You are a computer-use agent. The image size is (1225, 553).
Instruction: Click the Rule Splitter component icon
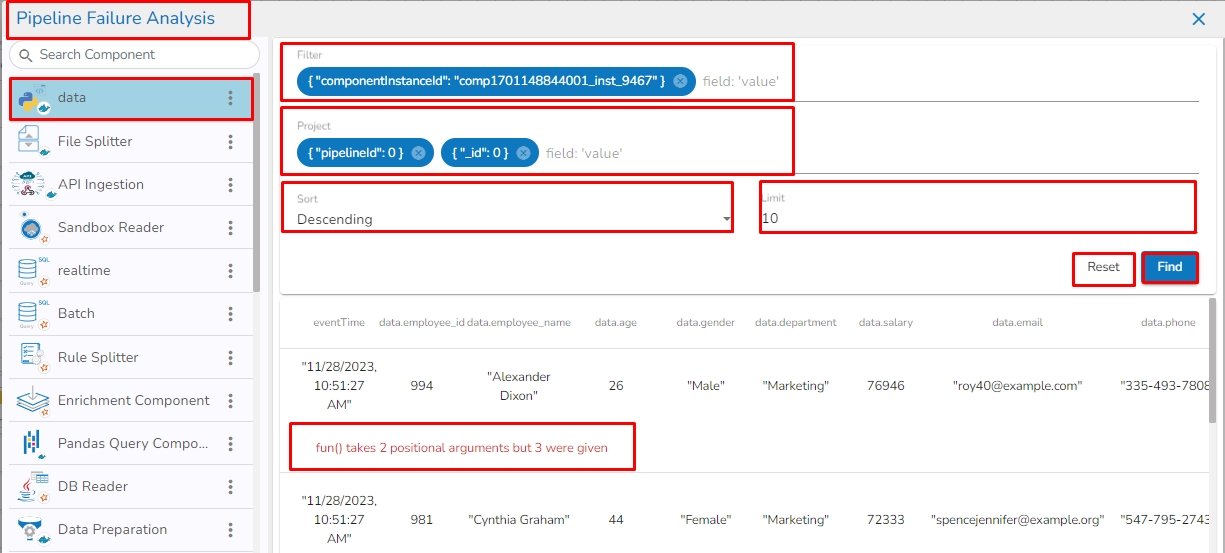[32, 357]
